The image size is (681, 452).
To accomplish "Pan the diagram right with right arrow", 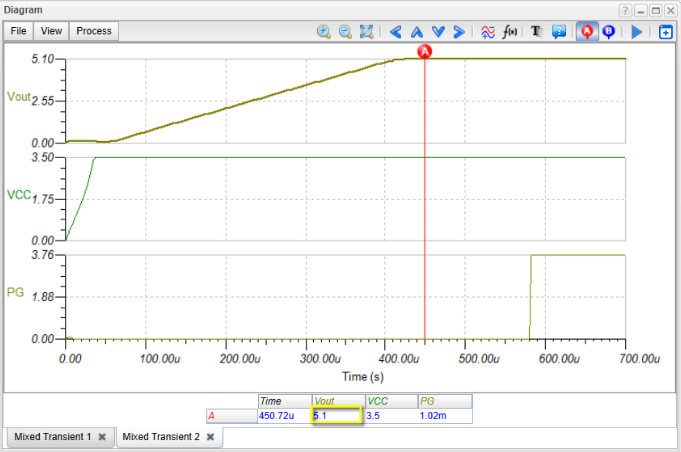I will (459, 32).
